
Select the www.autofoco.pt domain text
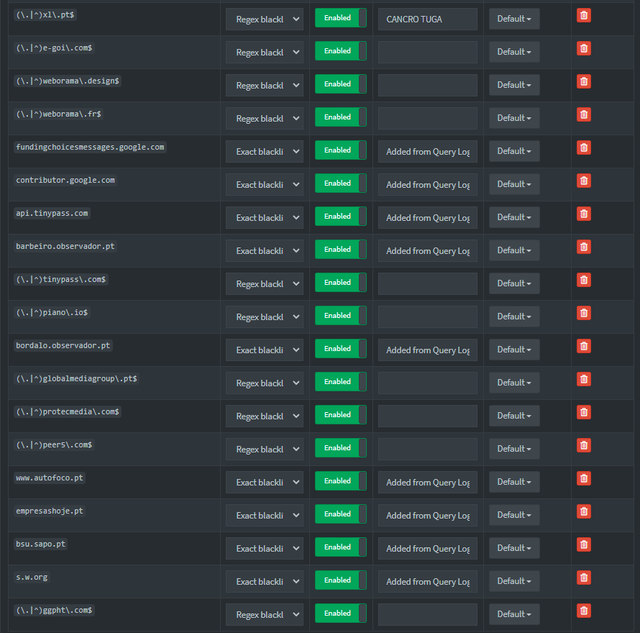49,478
